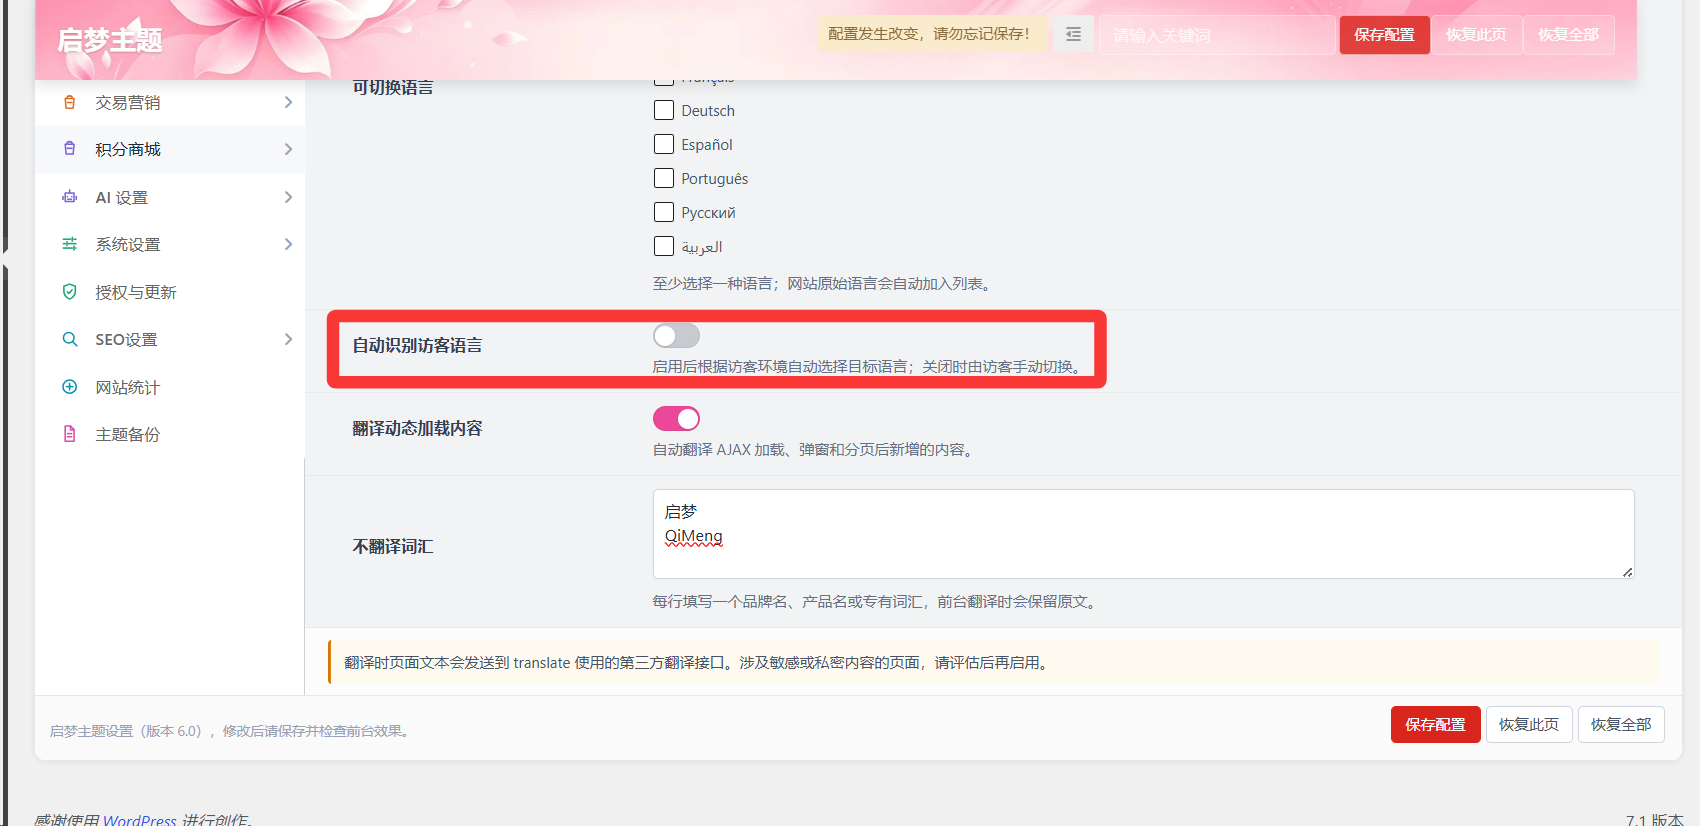Click the AI 设置 robot icon
1700x826 pixels.
69,197
